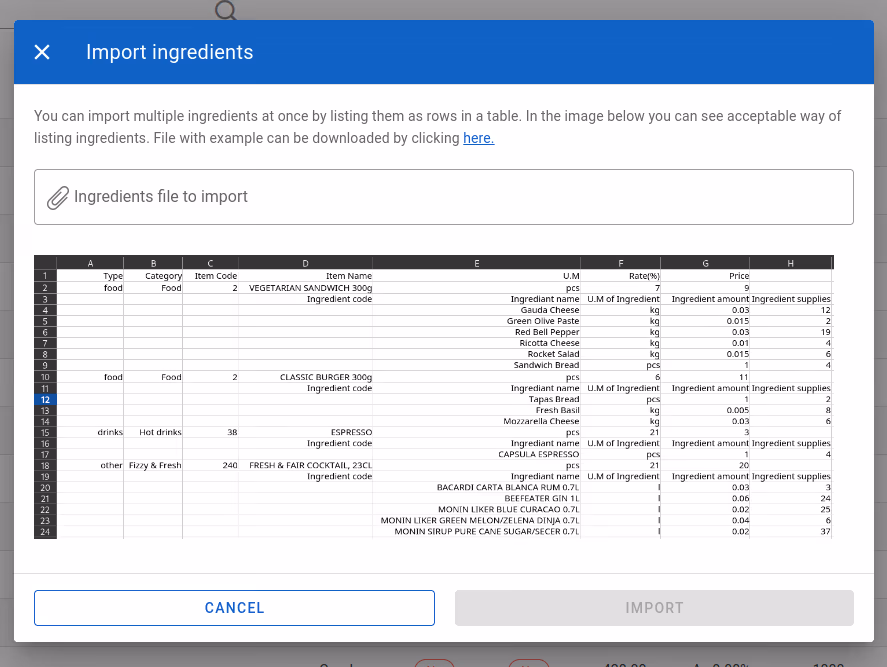
Task: Download the example file via 'here.' link
Action: [479, 138]
